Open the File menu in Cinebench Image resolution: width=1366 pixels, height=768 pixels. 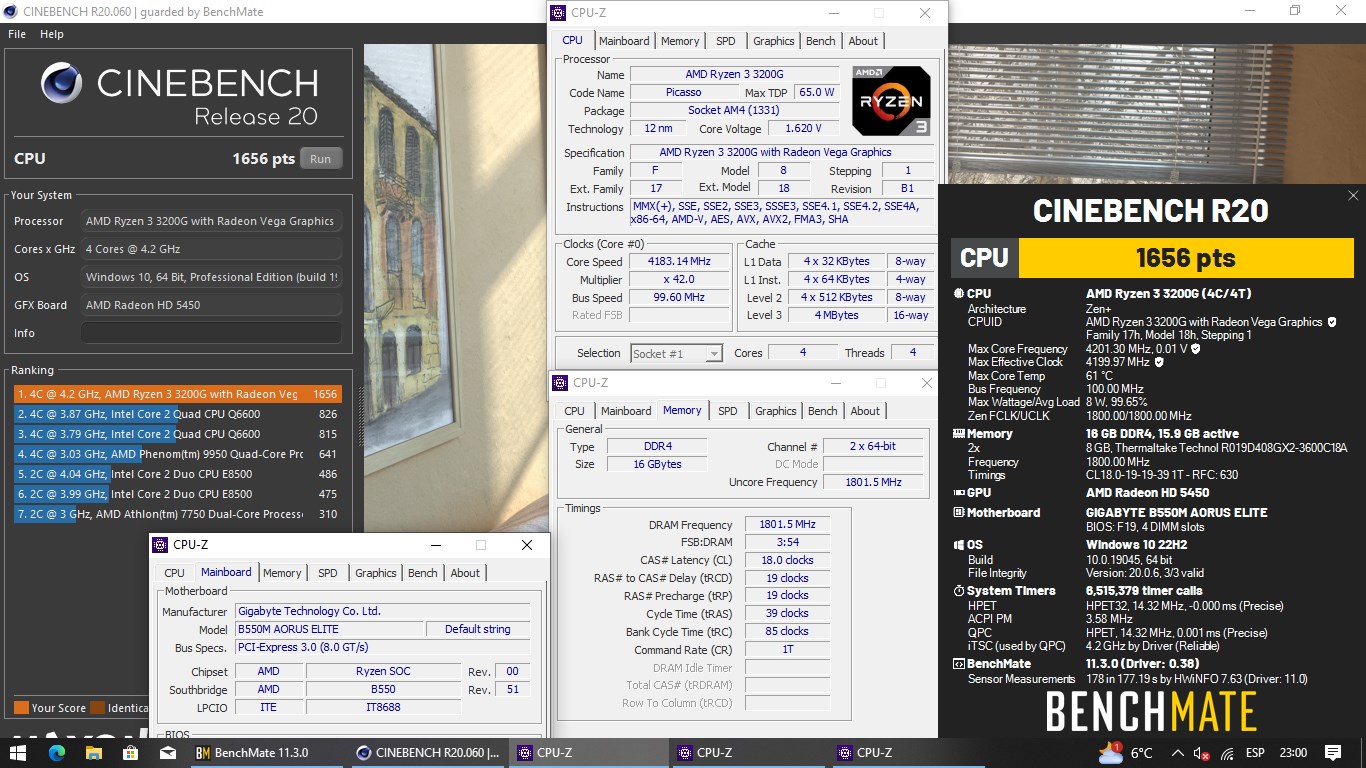[17, 34]
